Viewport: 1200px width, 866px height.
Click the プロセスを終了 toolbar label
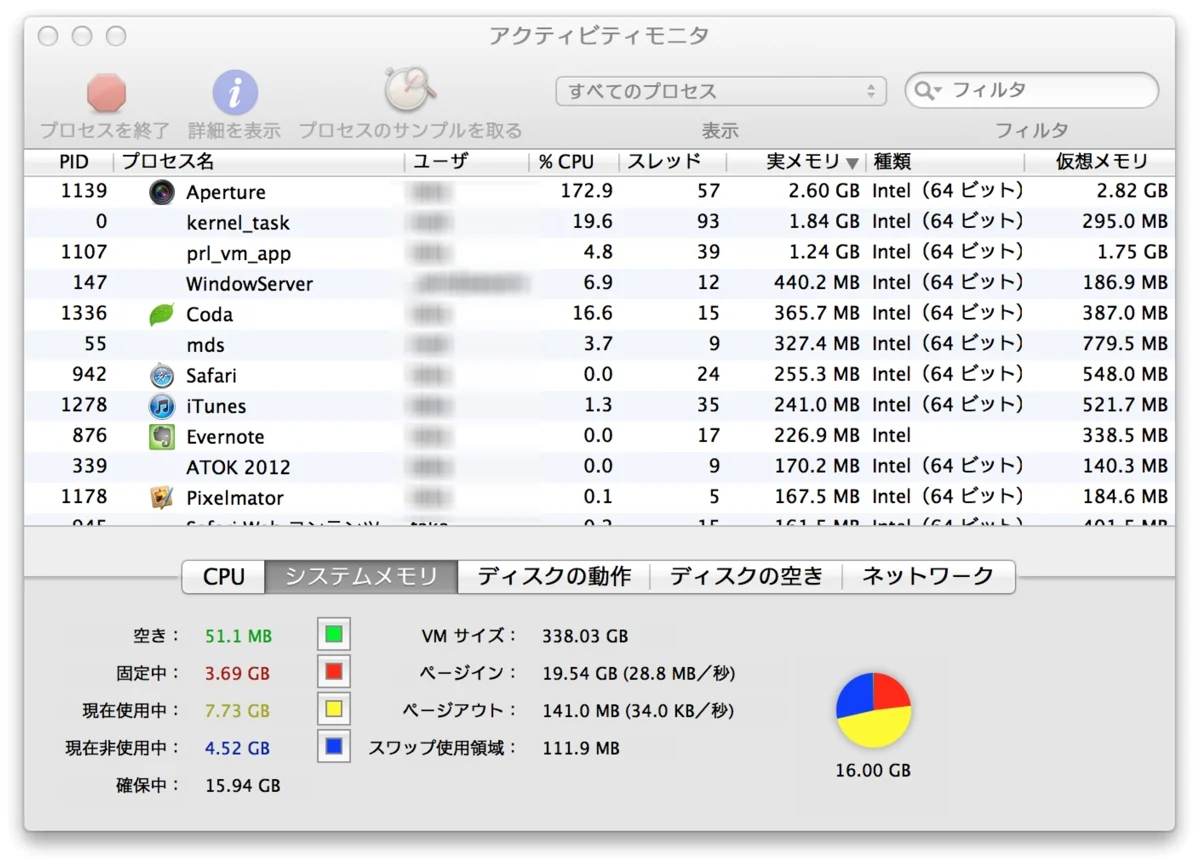click(x=105, y=131)
